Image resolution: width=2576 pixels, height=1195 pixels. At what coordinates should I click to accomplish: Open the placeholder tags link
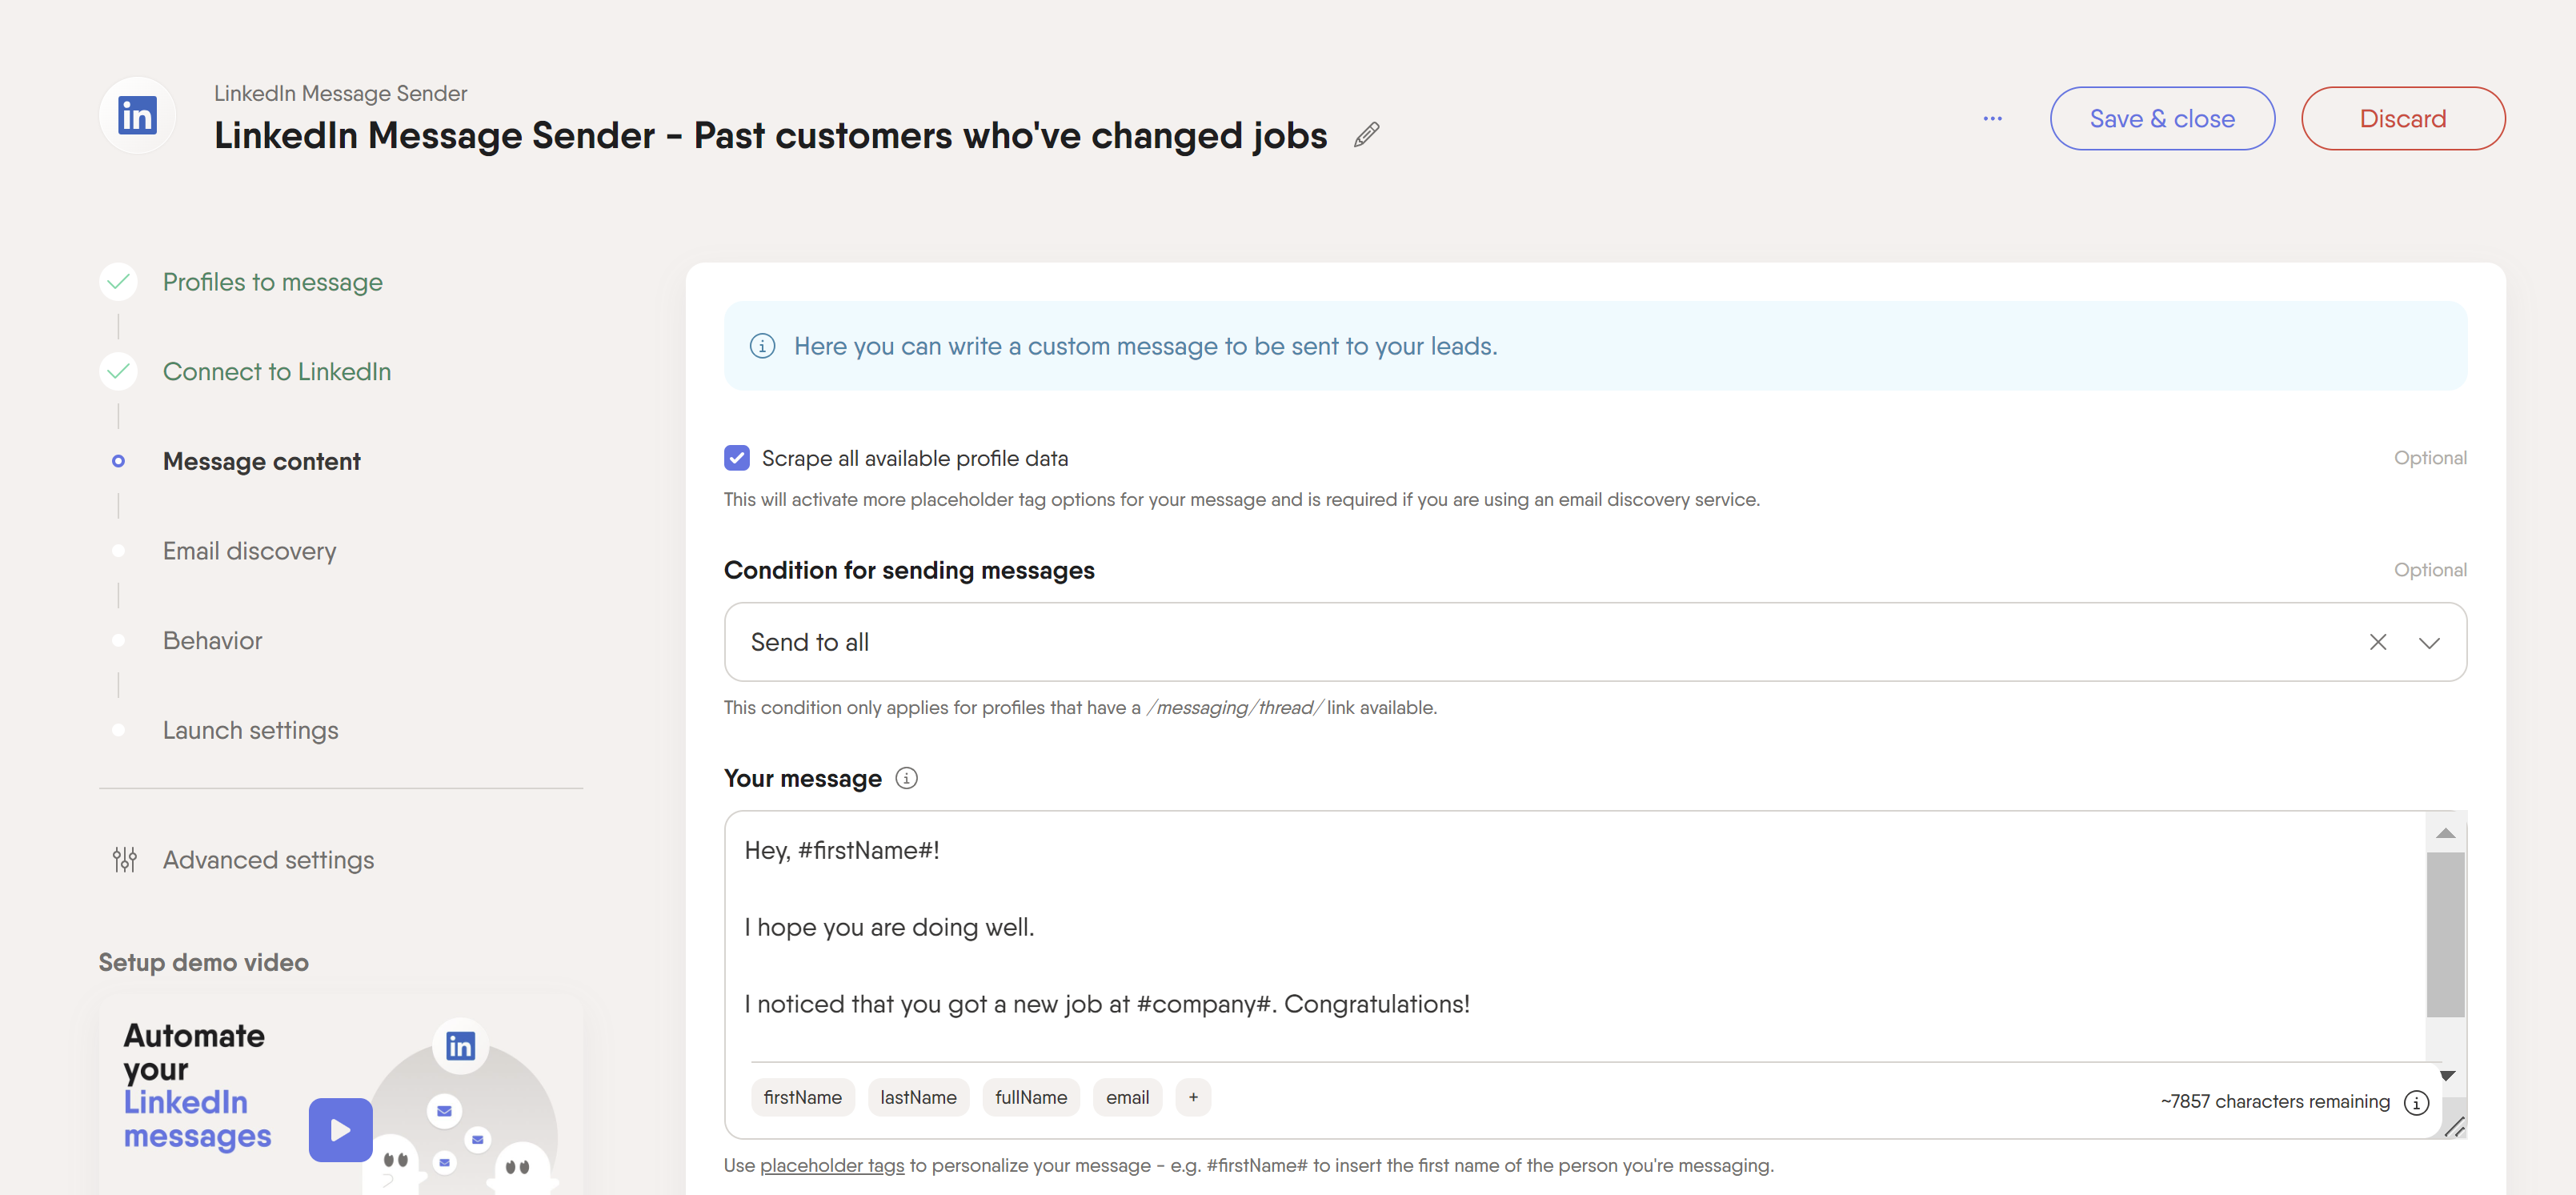[831, 1165]
